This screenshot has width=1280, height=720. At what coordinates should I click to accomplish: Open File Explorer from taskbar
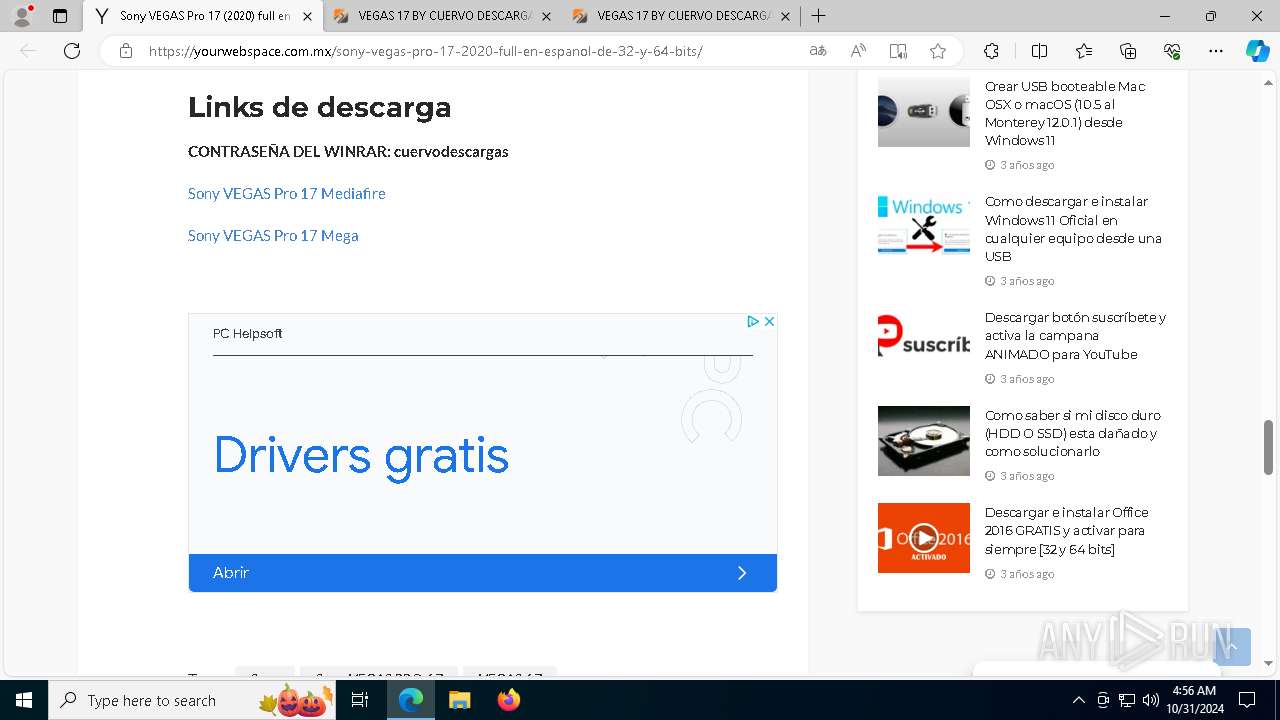pos(459,700)
